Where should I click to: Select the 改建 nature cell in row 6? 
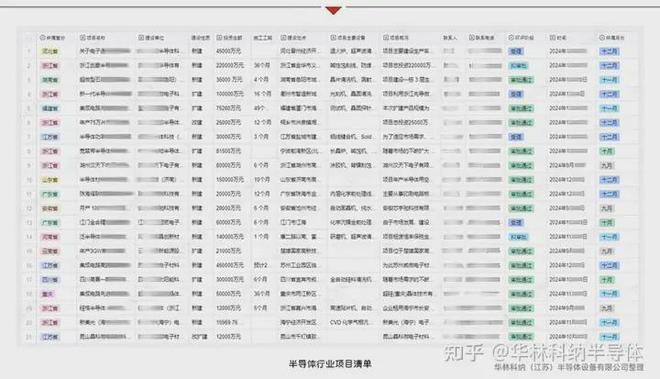pos(197,122)
